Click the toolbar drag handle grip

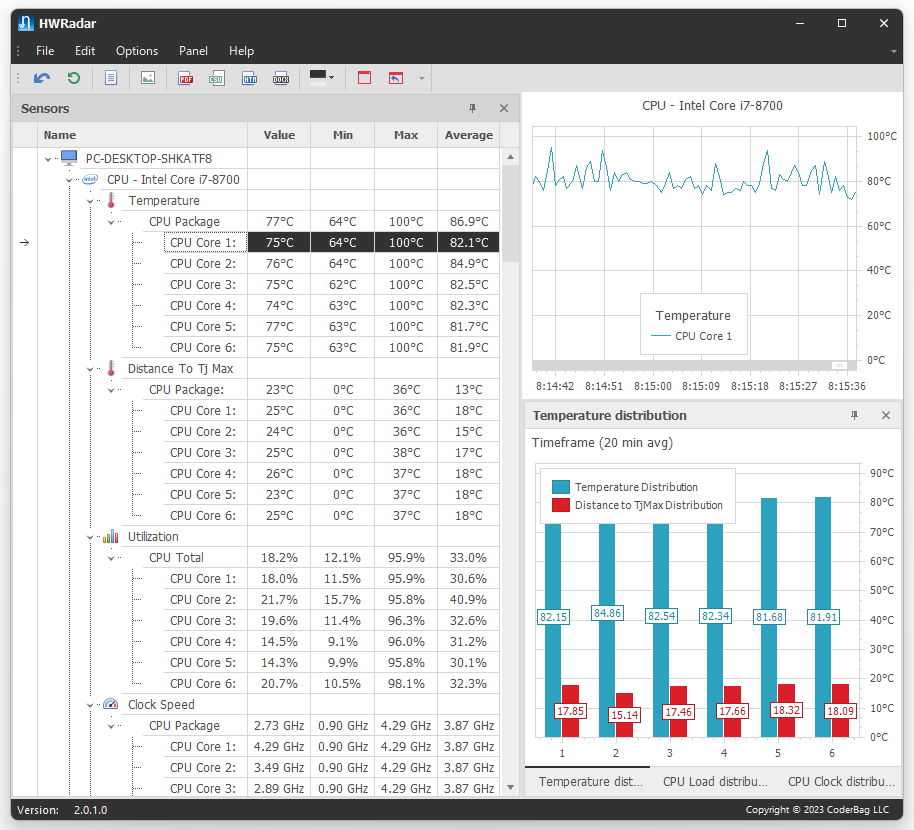coord(18,78)
